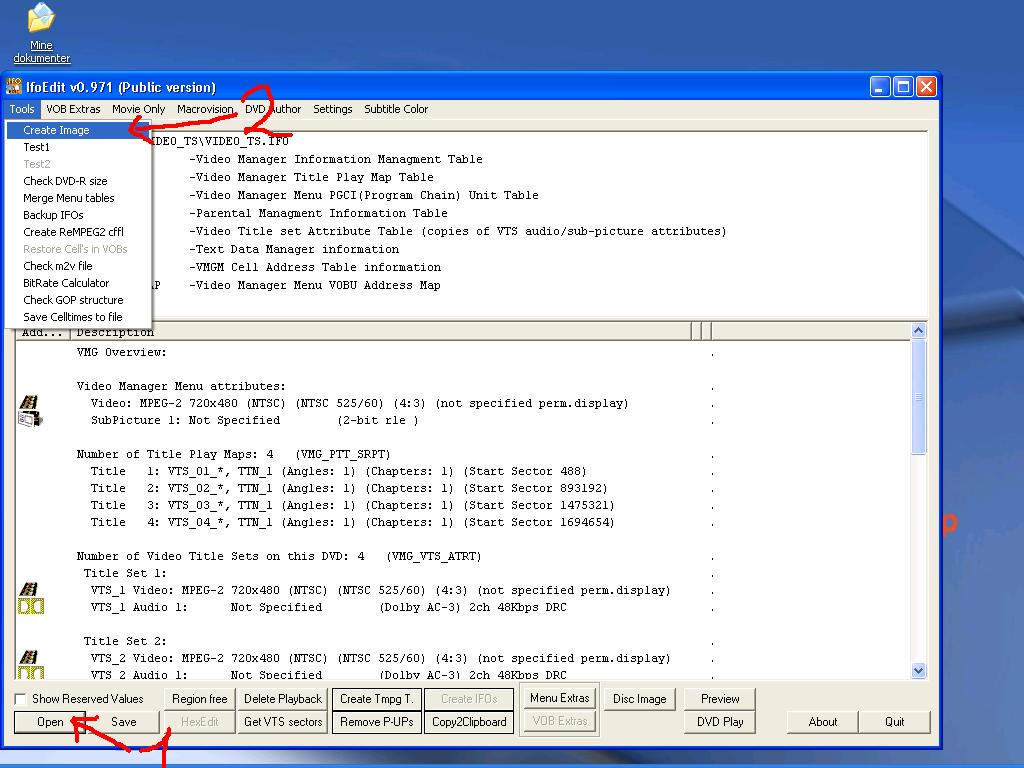The image size is (1024, 768).
Task: Open the Subtitle Color menu
Action: pos(396,109)
